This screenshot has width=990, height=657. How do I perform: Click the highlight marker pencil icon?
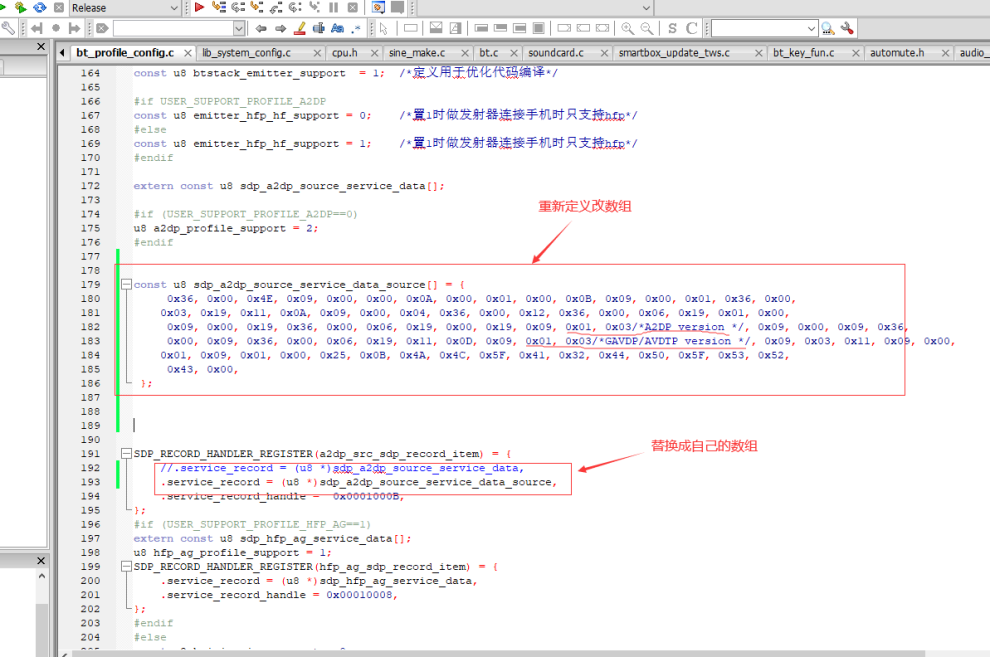300,28
